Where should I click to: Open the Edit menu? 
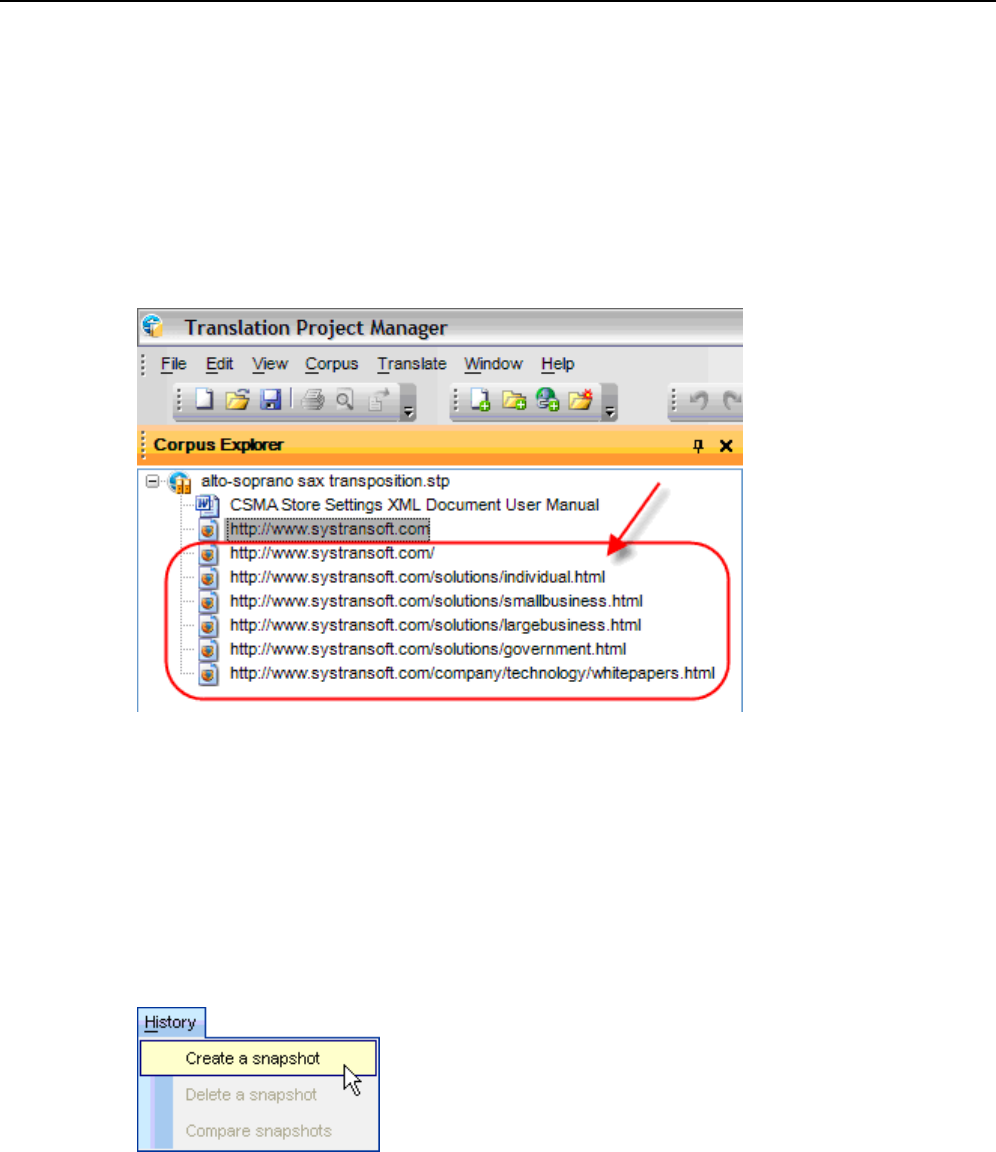pos(219,364)
